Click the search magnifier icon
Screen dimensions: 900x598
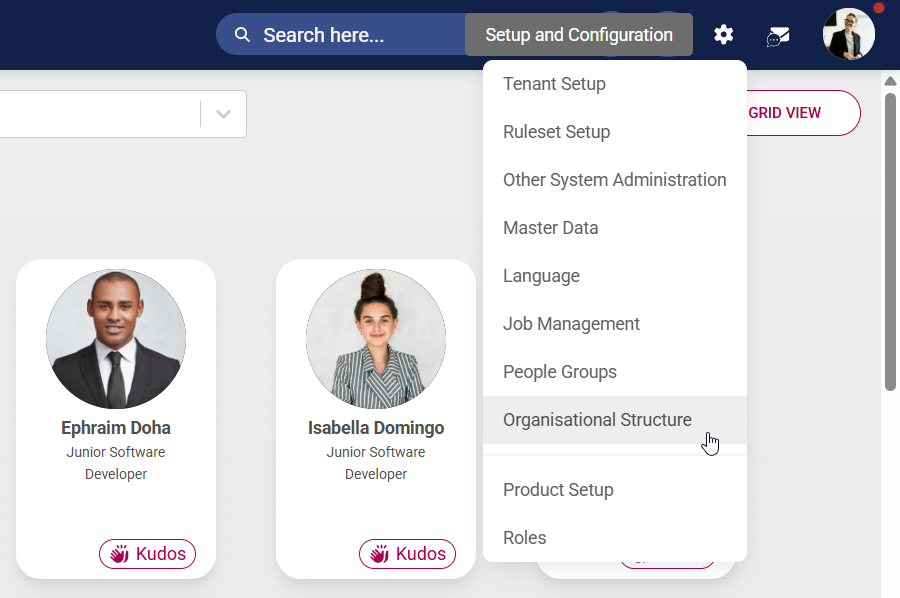coord(242,34)
